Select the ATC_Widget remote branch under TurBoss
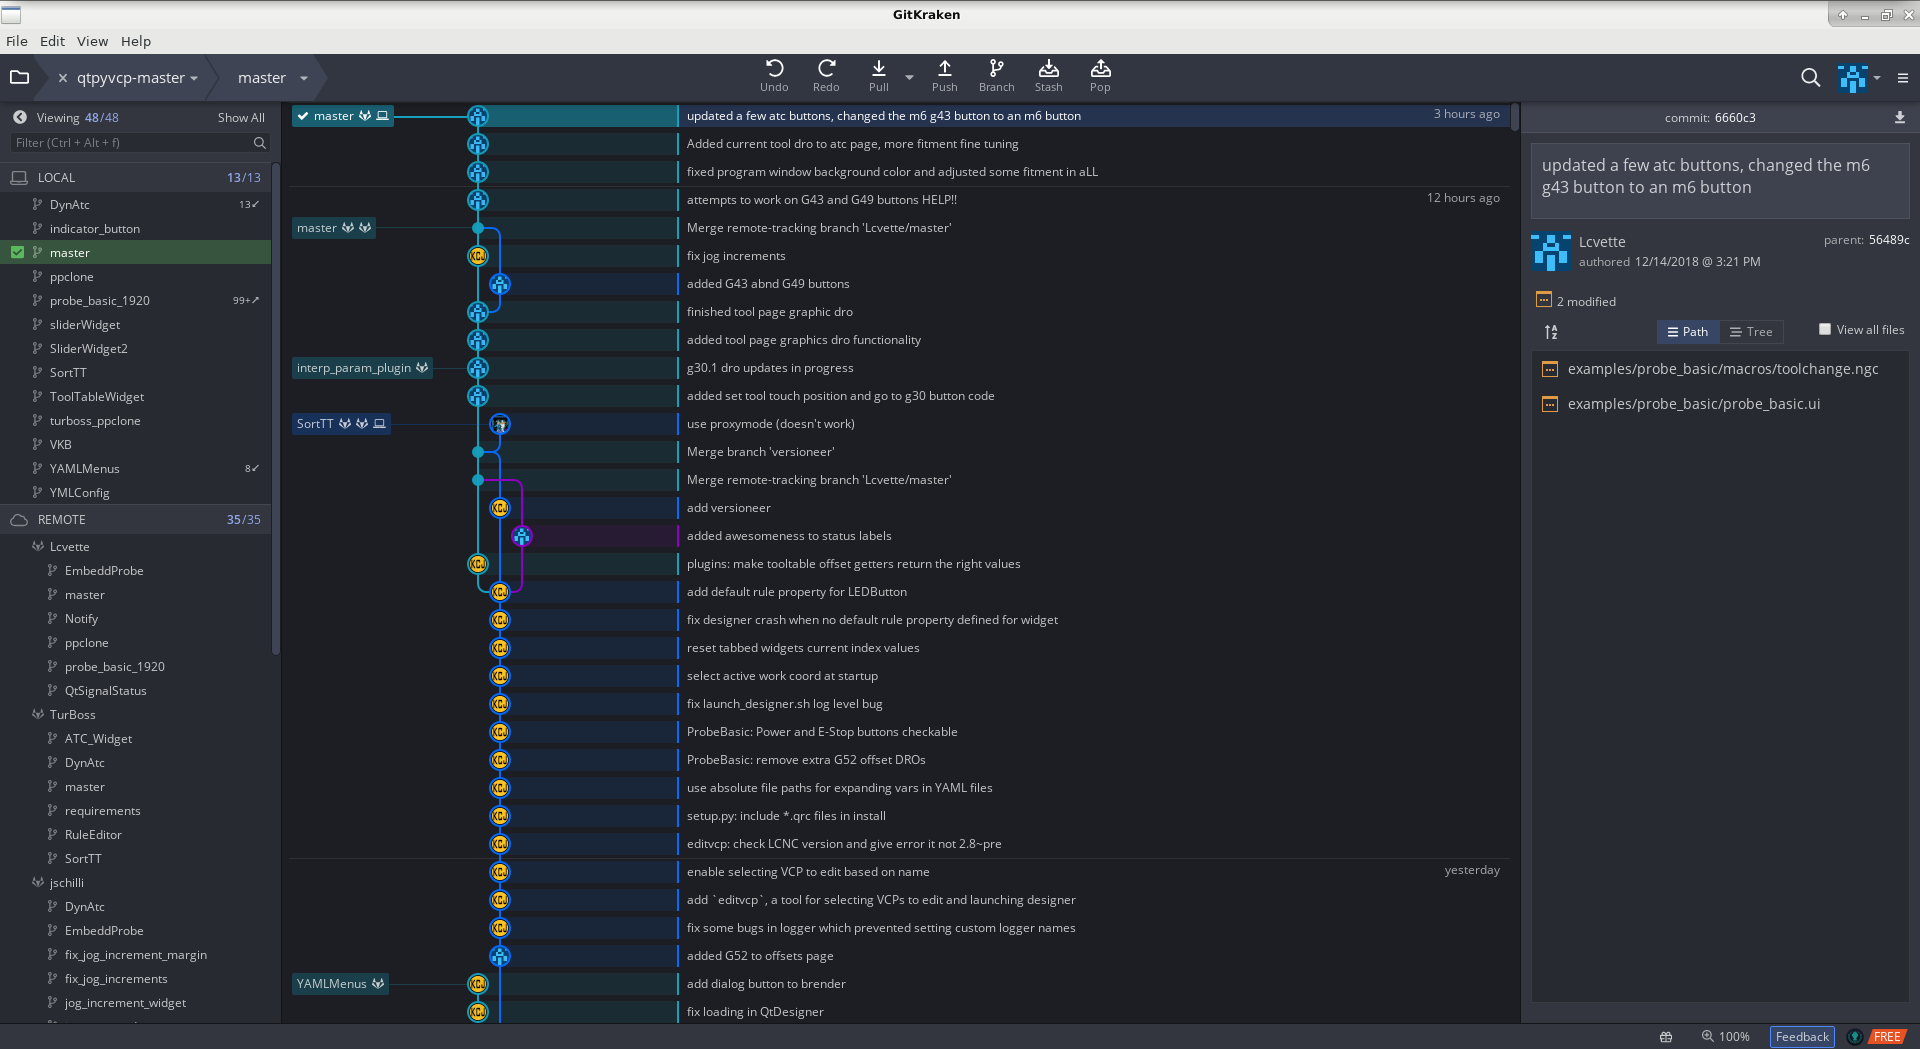 coord(135,738)
